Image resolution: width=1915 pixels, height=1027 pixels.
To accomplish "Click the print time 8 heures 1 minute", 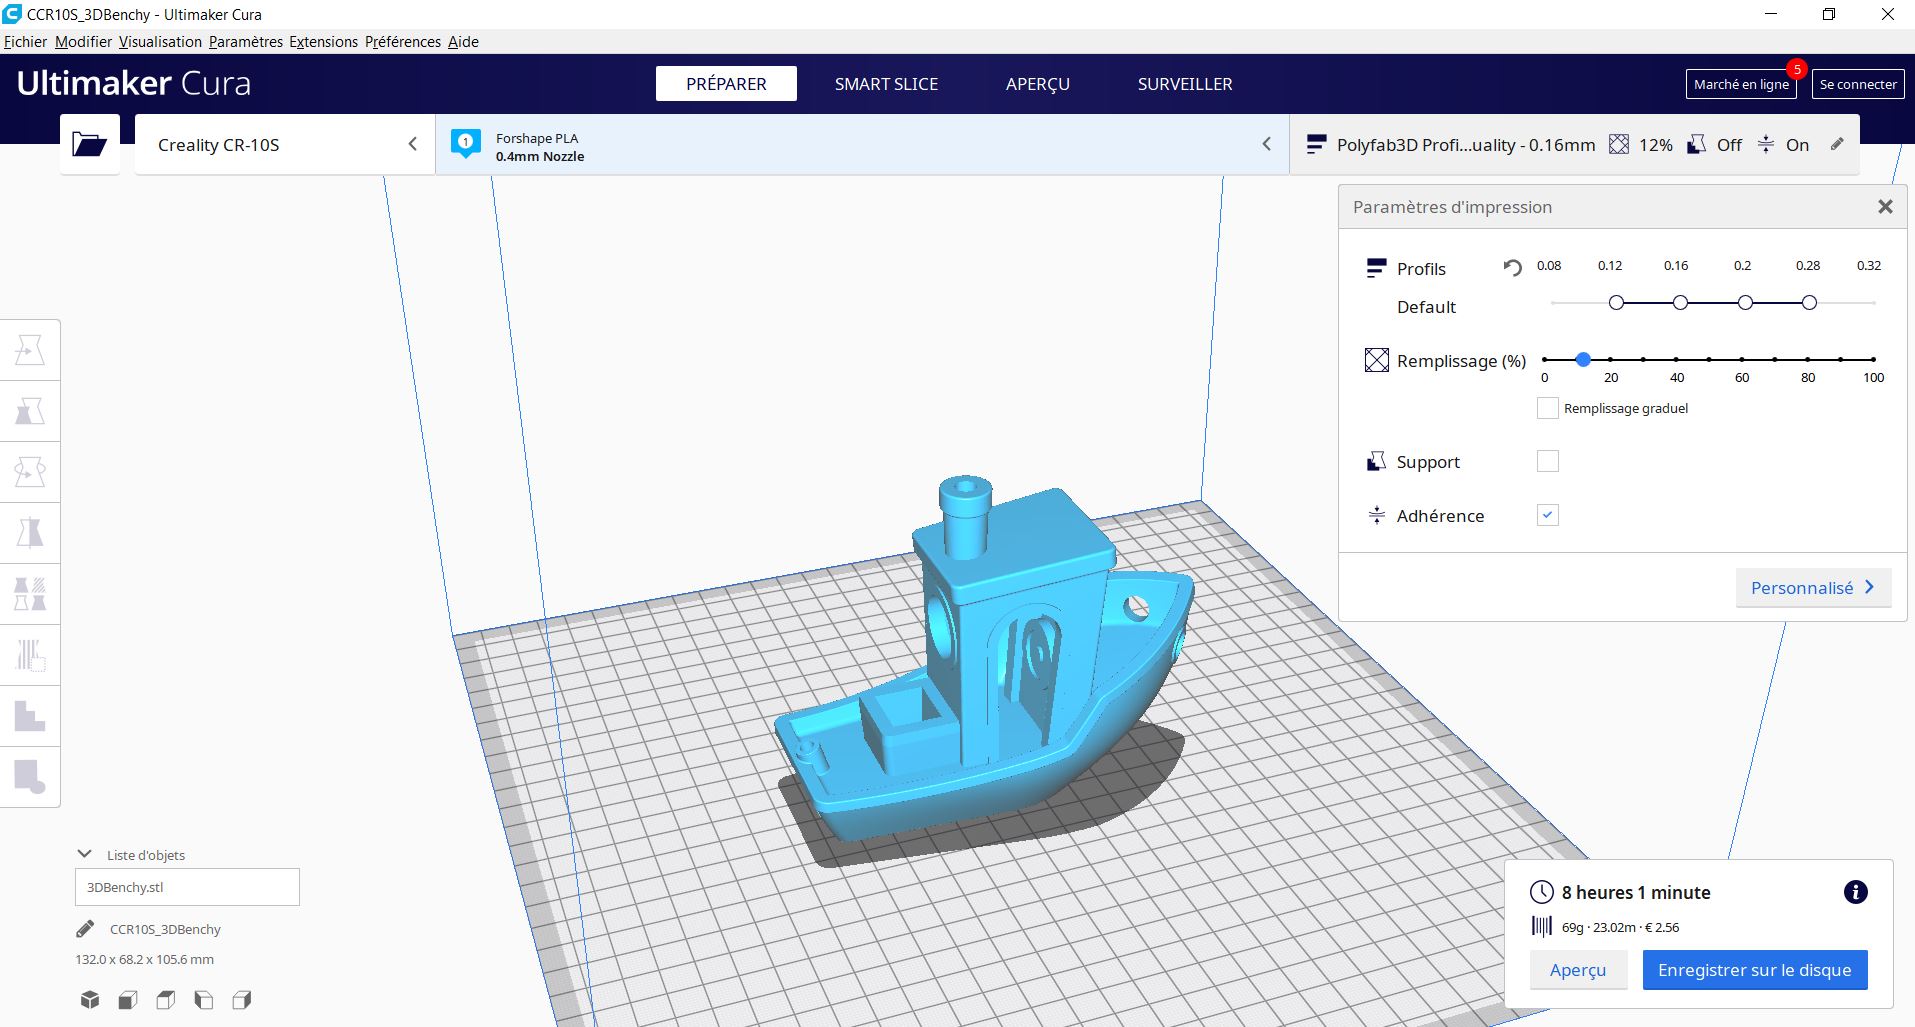I will (1636, 892).
